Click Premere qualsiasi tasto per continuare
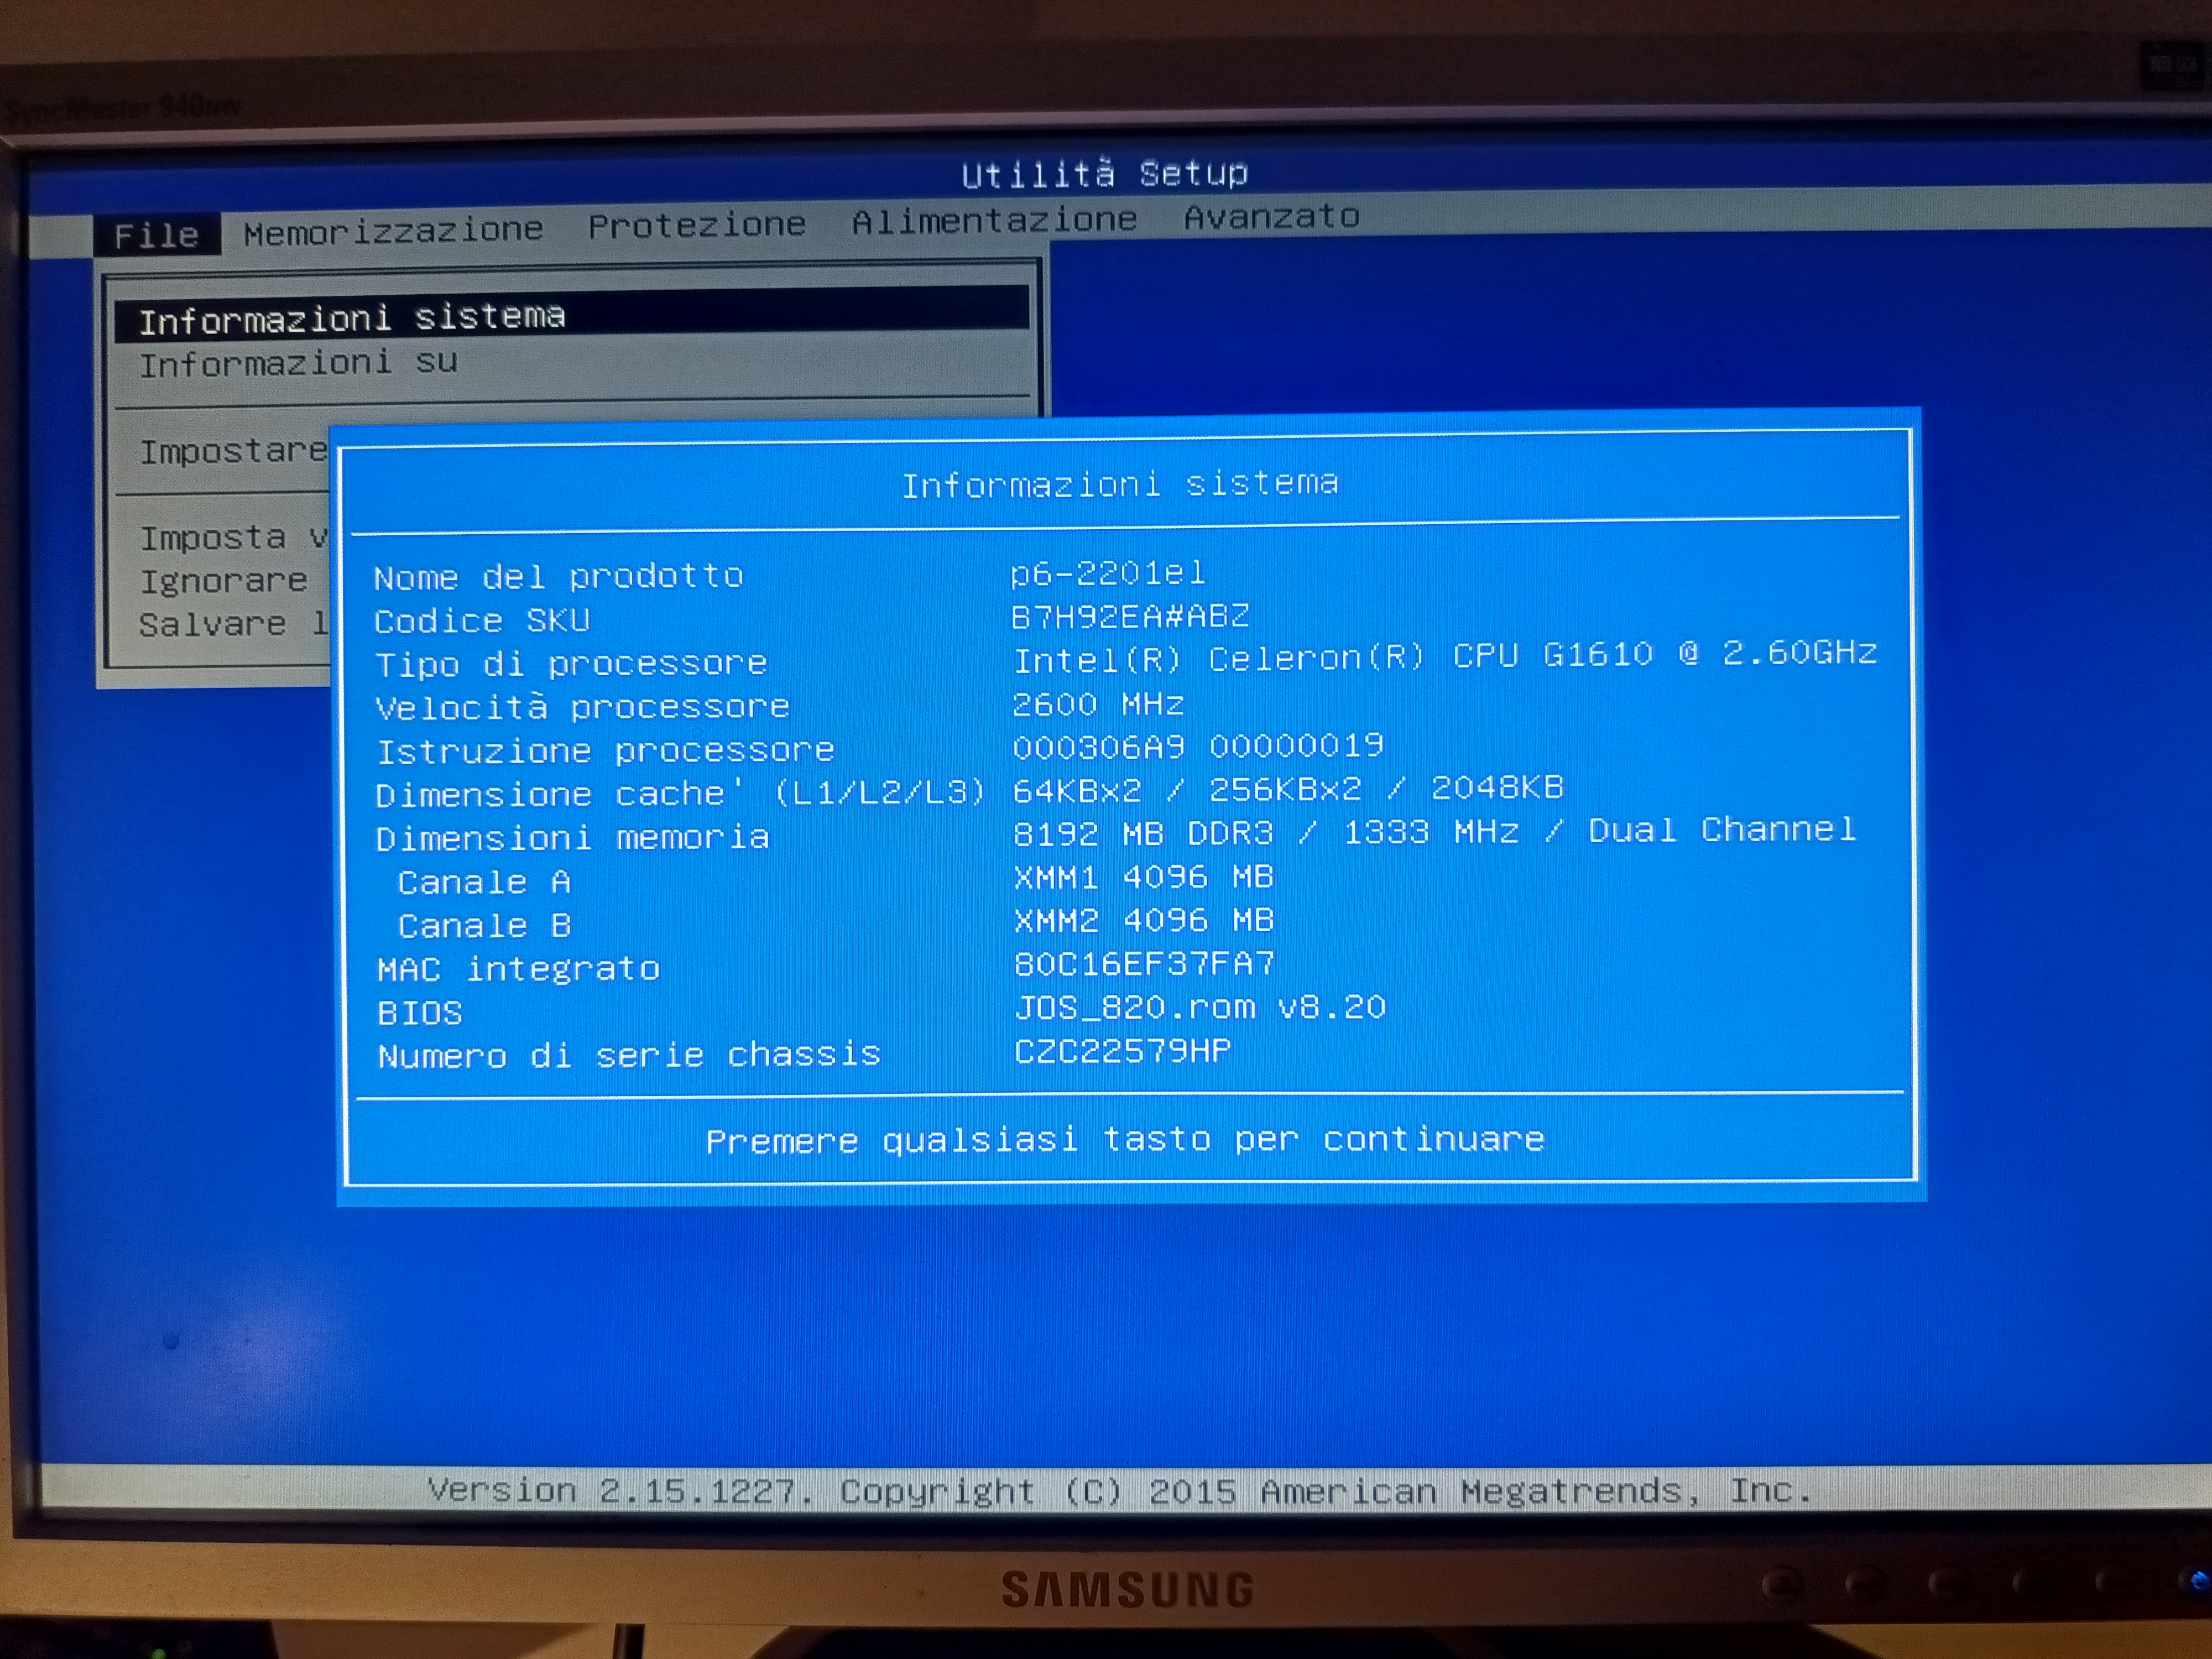This screenshot has height=1659, width=2212. tap(1125, 1140)
